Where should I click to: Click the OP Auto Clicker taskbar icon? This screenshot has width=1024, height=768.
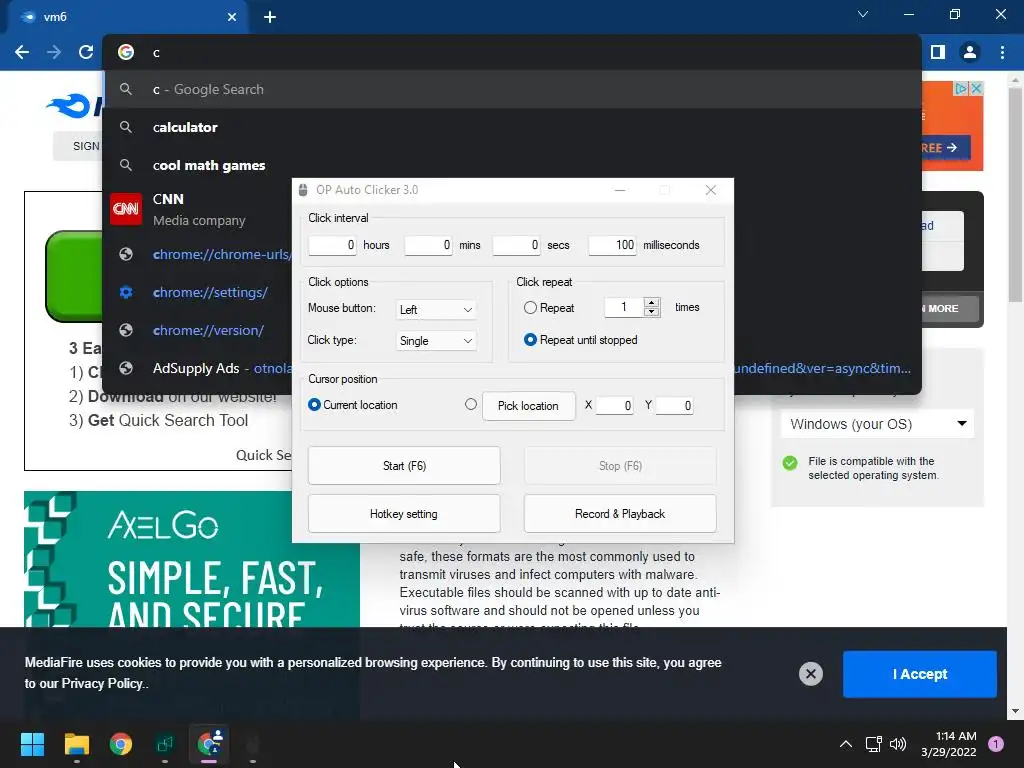253,744
